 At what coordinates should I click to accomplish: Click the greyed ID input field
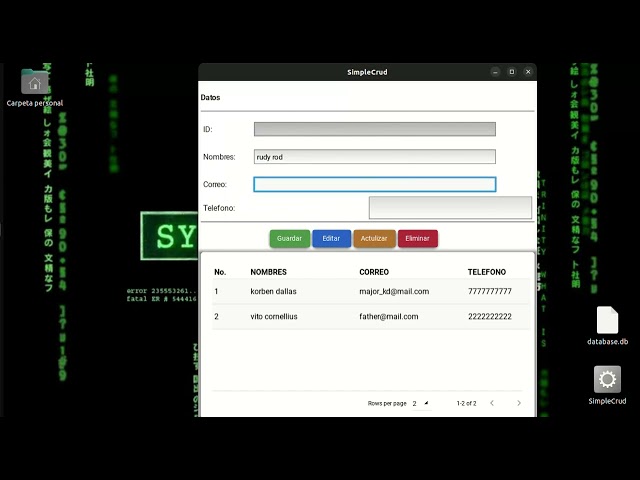coord(375,129)
